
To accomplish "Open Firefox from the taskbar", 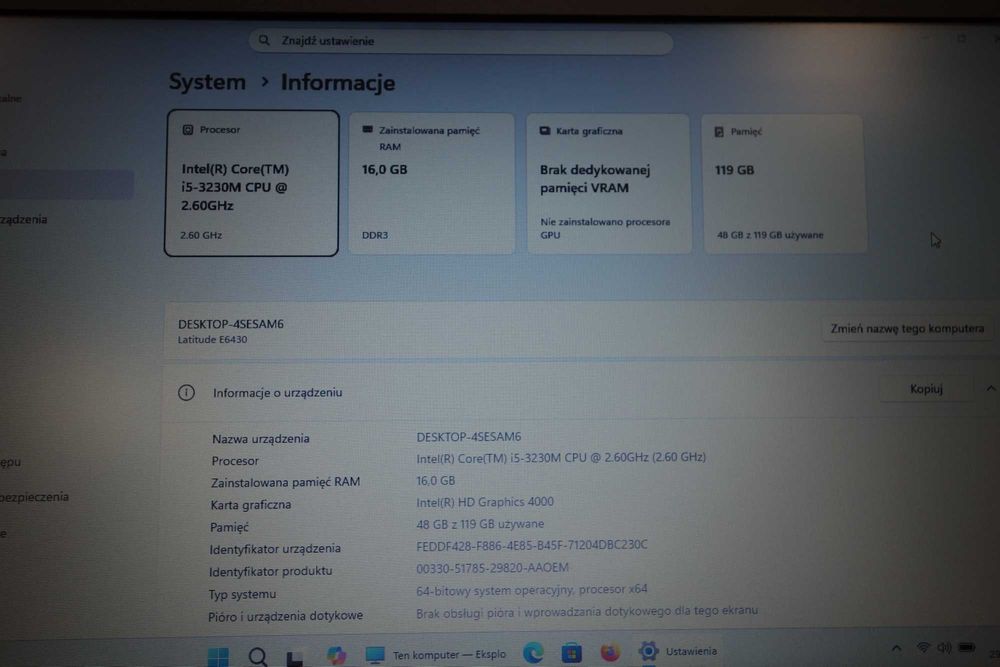I will (x=610, y=652).
